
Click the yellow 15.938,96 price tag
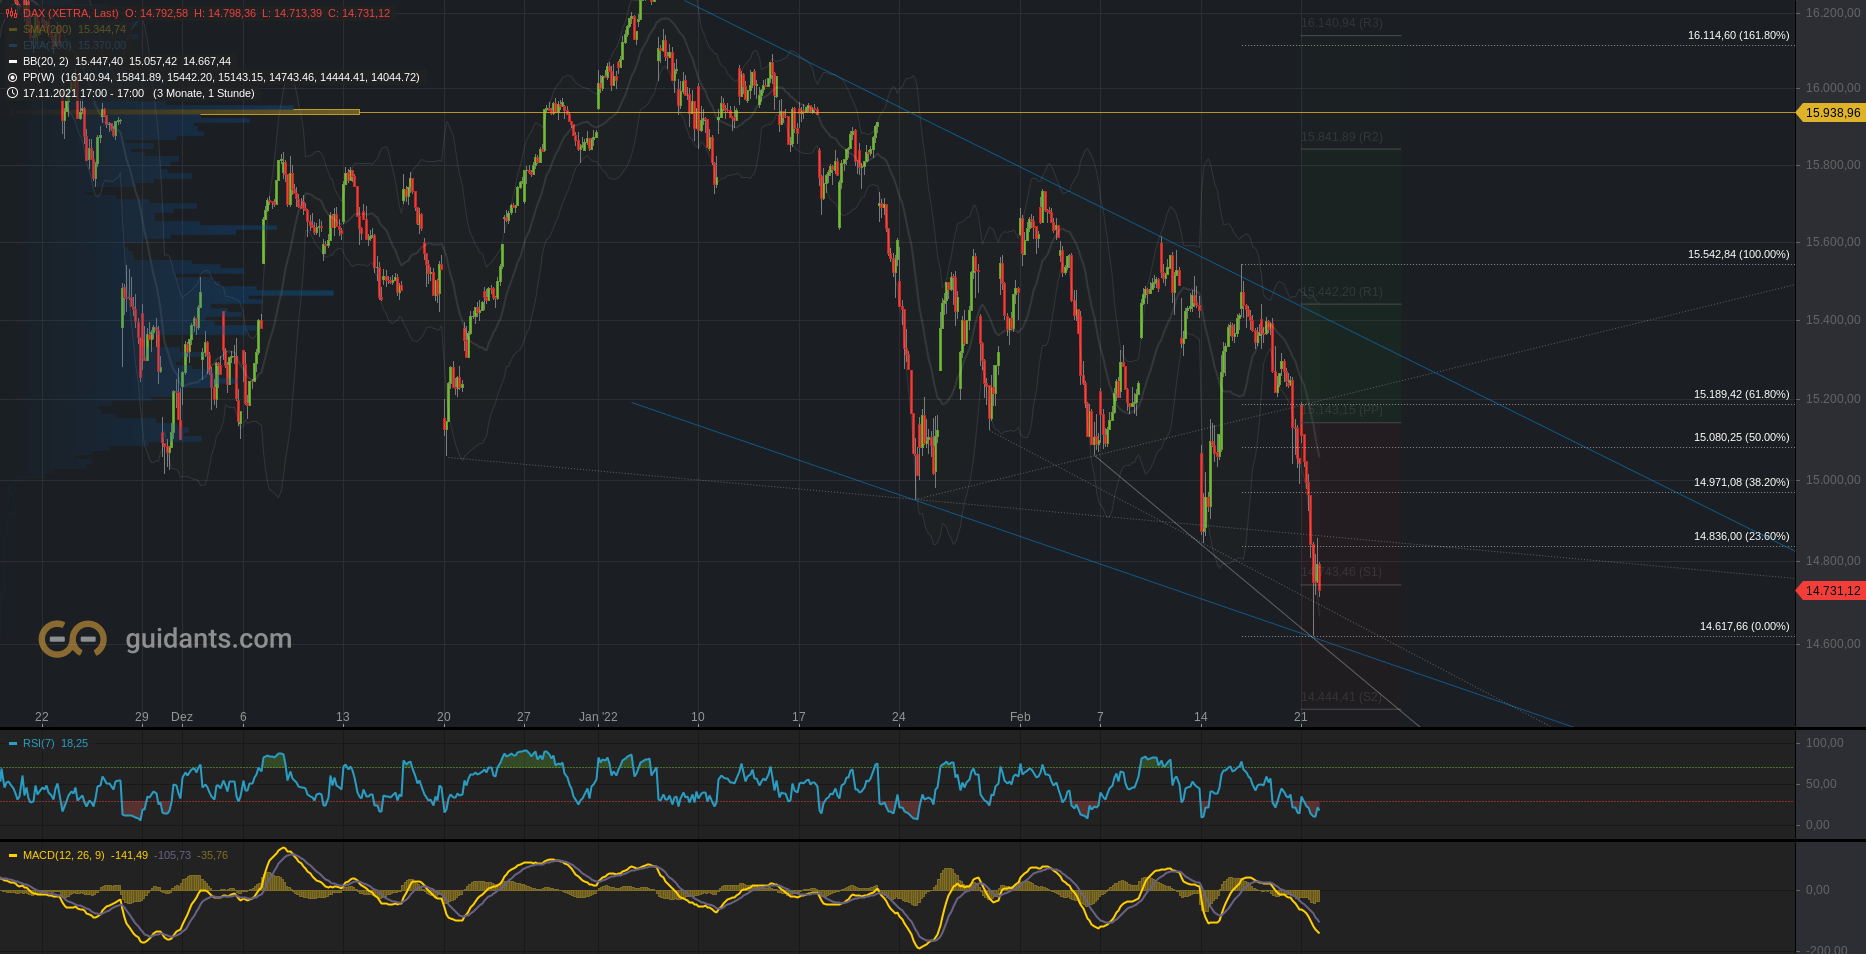[x=1832, y=113]
